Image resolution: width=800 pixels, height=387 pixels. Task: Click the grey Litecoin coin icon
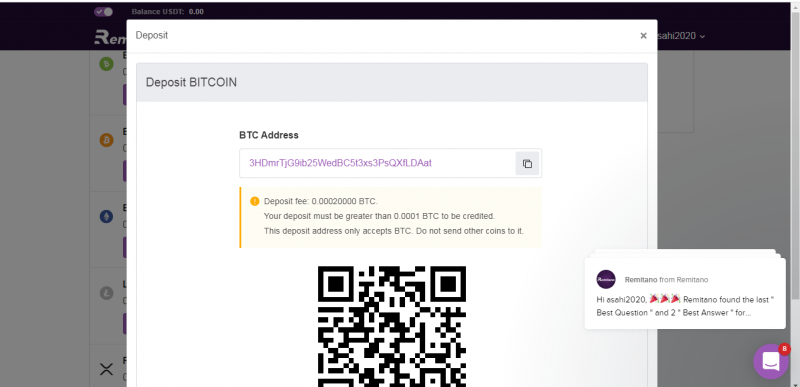click(106, 293)
